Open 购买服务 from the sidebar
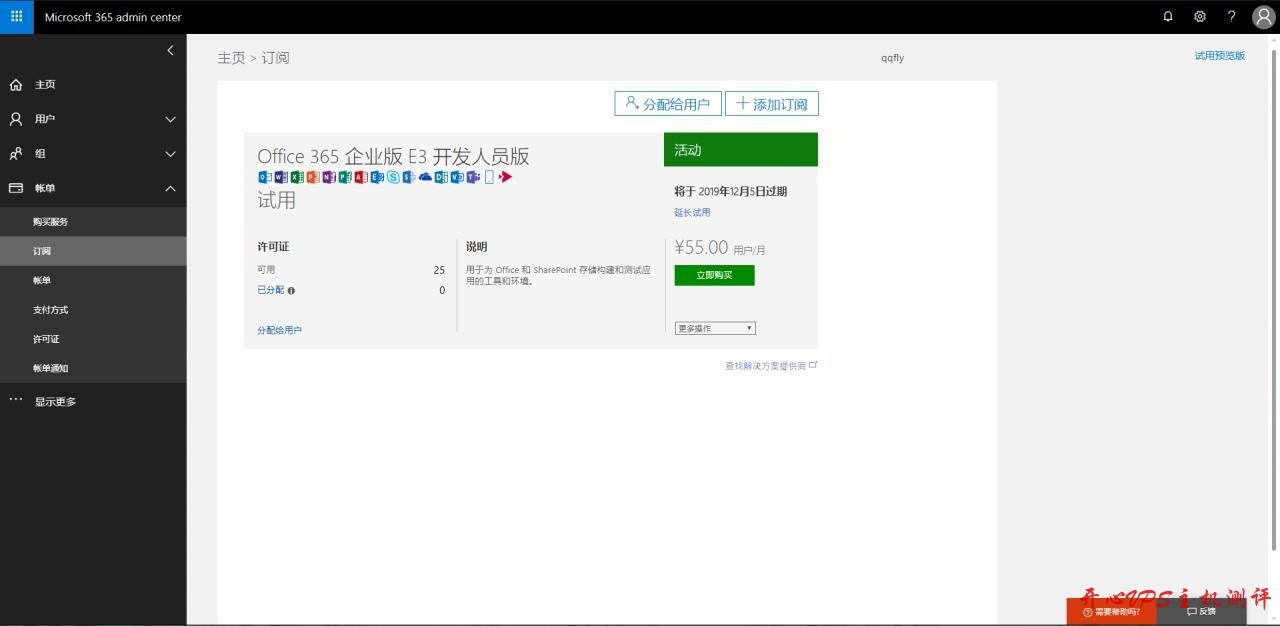The height and width of the screenshot is (626, 1280). [x=52, y=221]
